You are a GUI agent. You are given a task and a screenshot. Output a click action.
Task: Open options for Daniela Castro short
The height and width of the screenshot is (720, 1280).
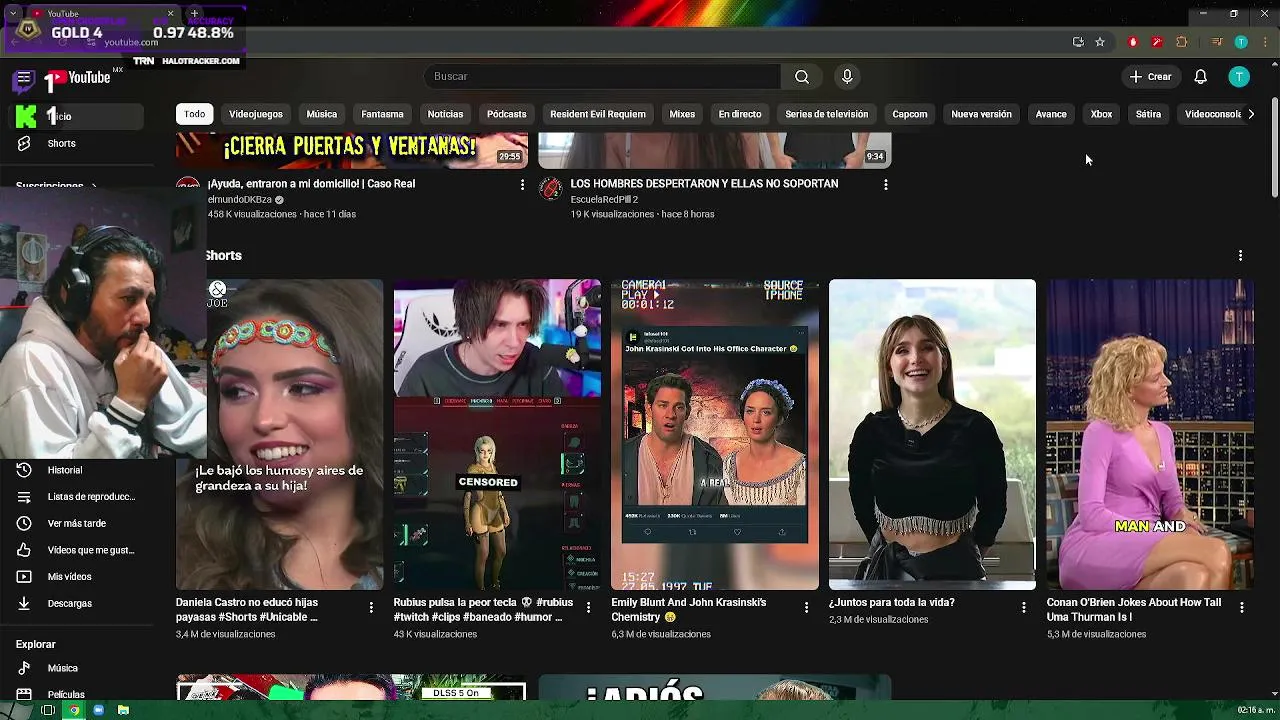click(371, 607)
